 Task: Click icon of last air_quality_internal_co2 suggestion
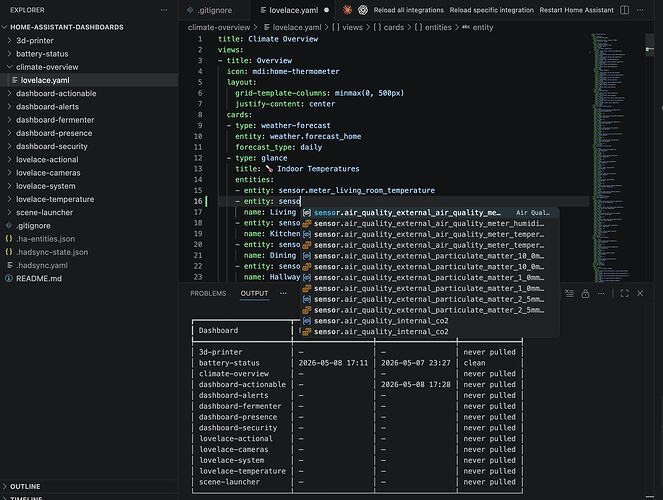point(307,332)
